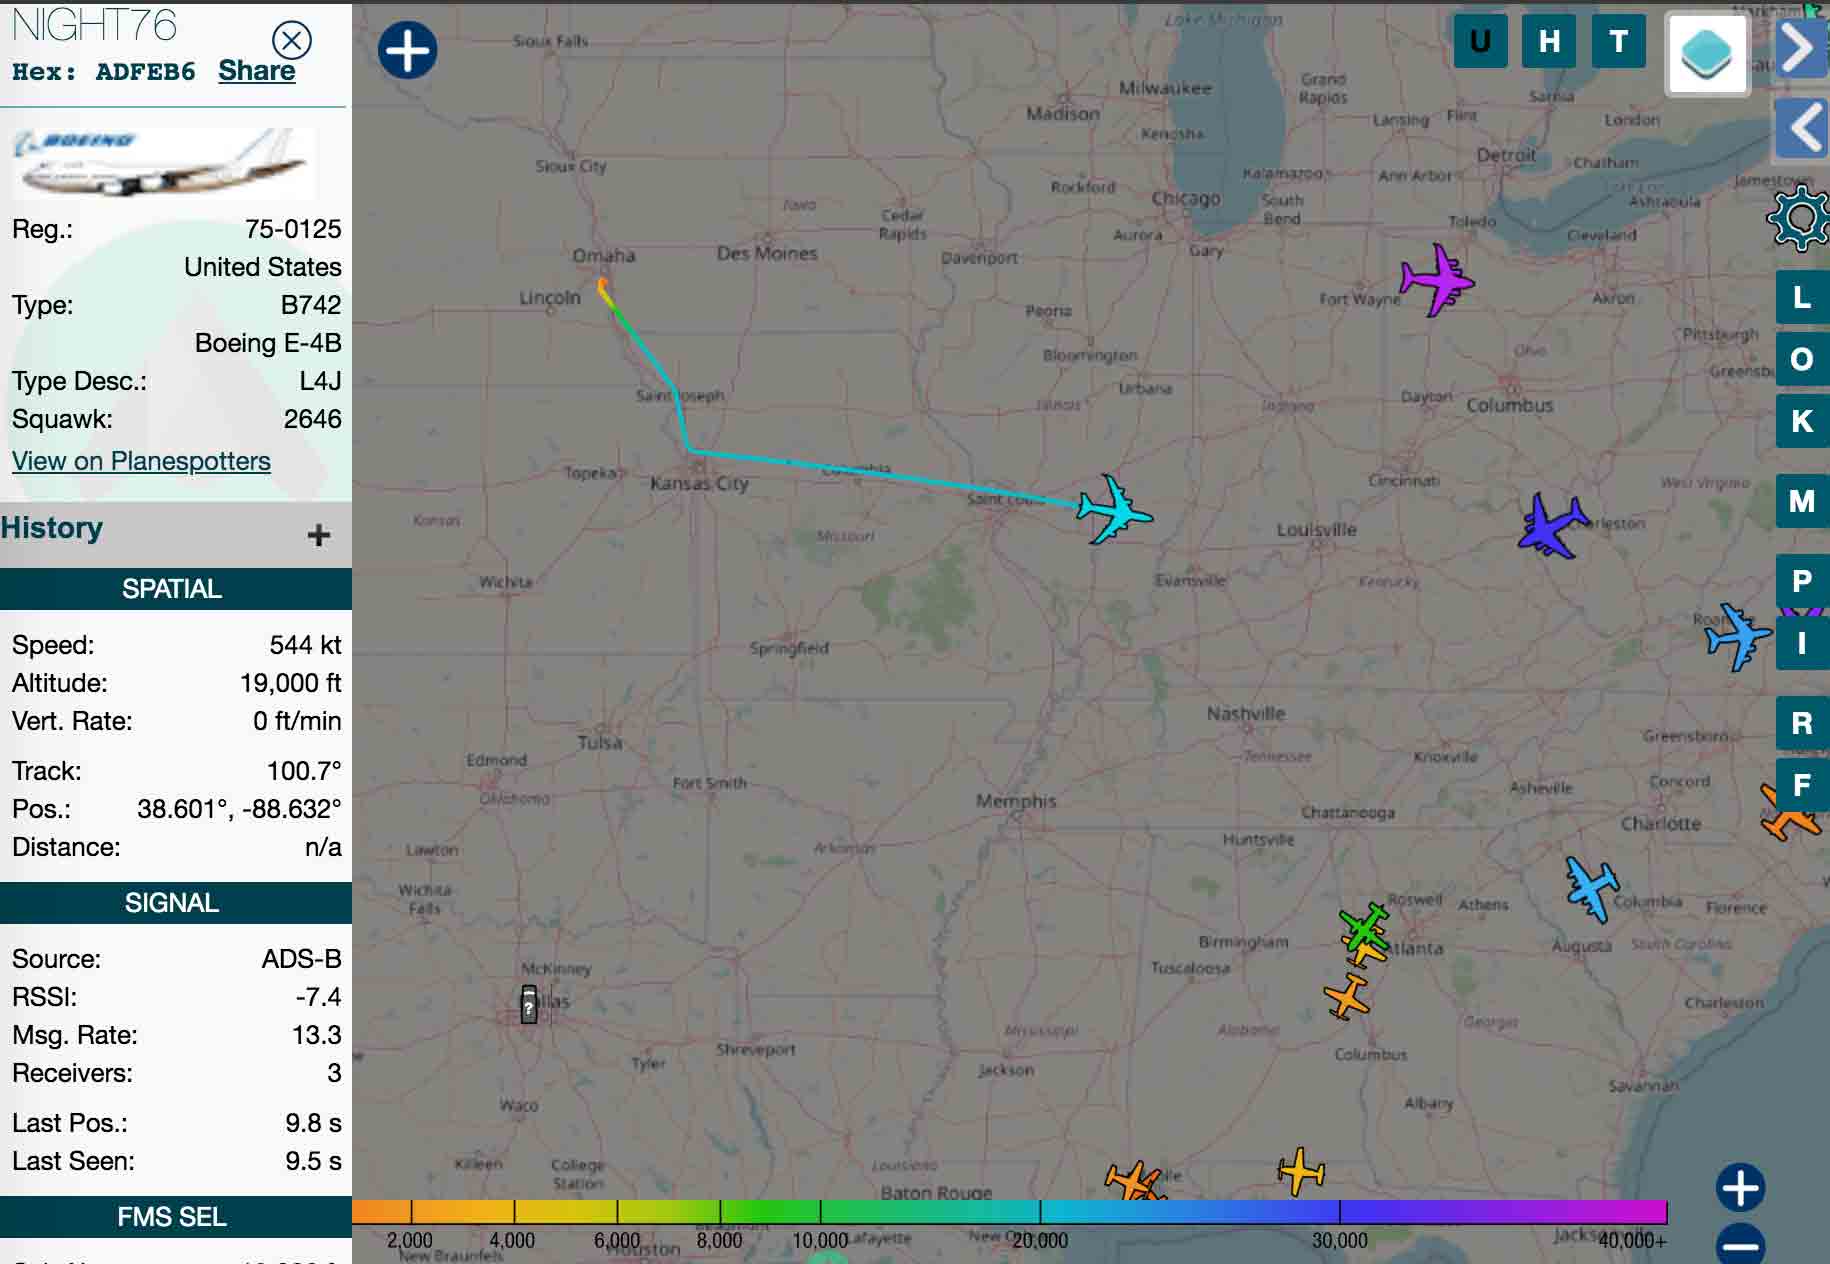
Task: Select the blue aircraft near Roanoke
Action: [x=1738, y=635]
